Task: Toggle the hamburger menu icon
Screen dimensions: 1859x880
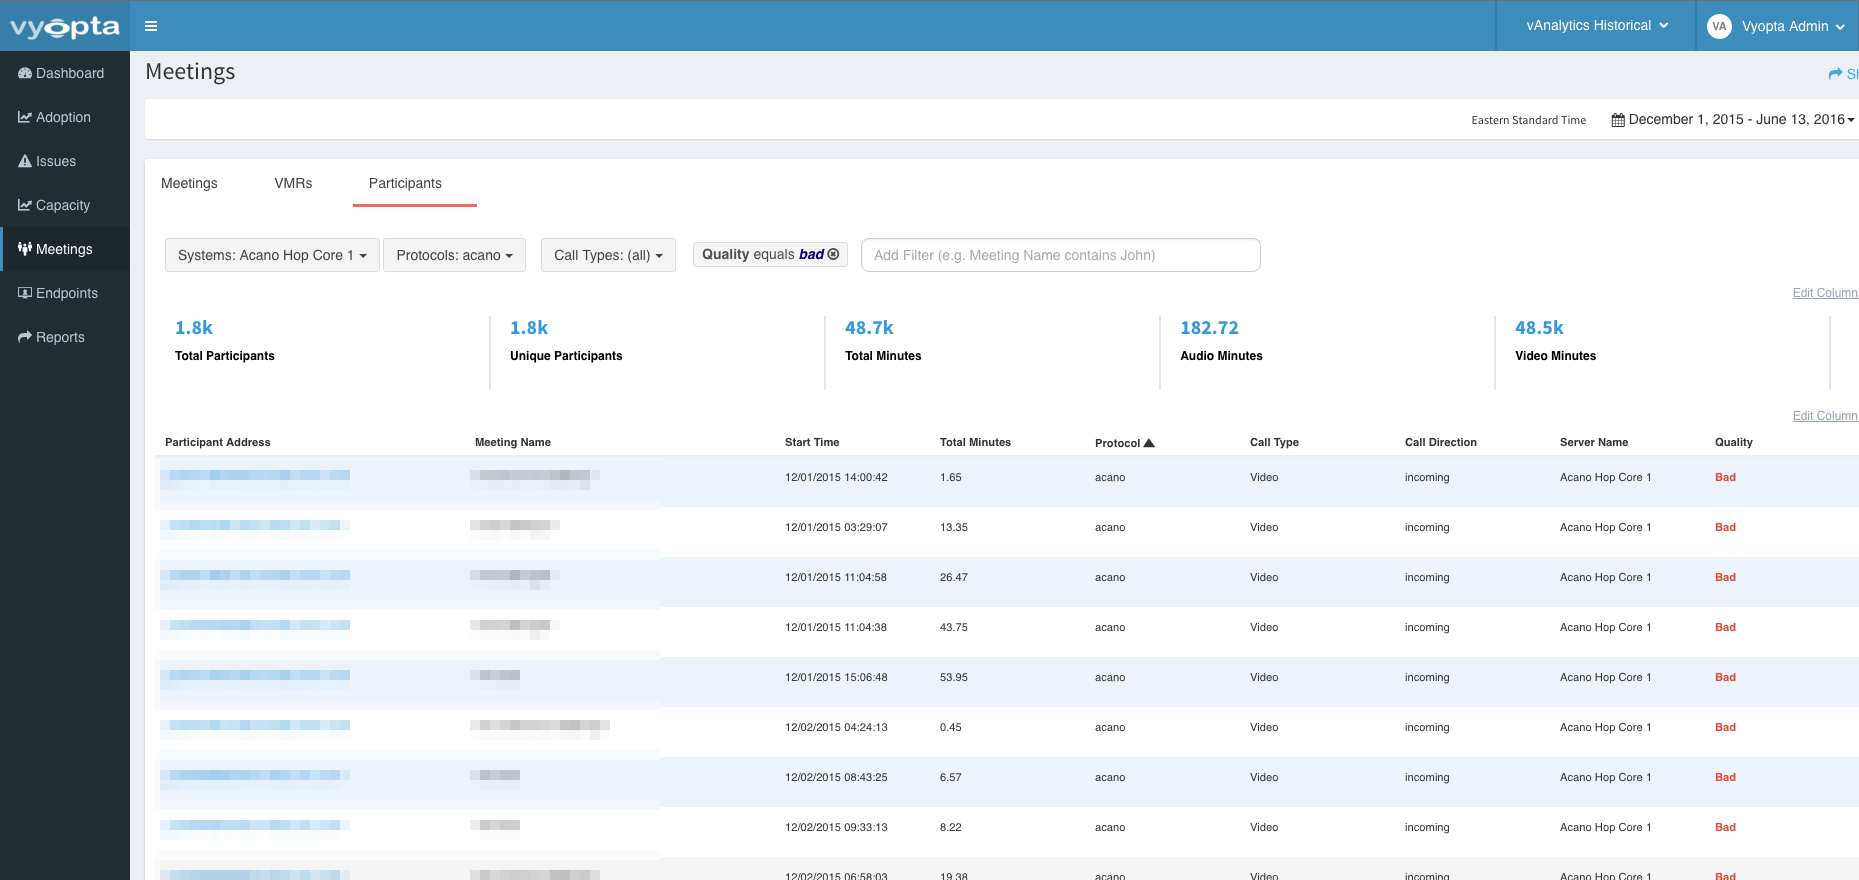Action: (x=151, y=26)
